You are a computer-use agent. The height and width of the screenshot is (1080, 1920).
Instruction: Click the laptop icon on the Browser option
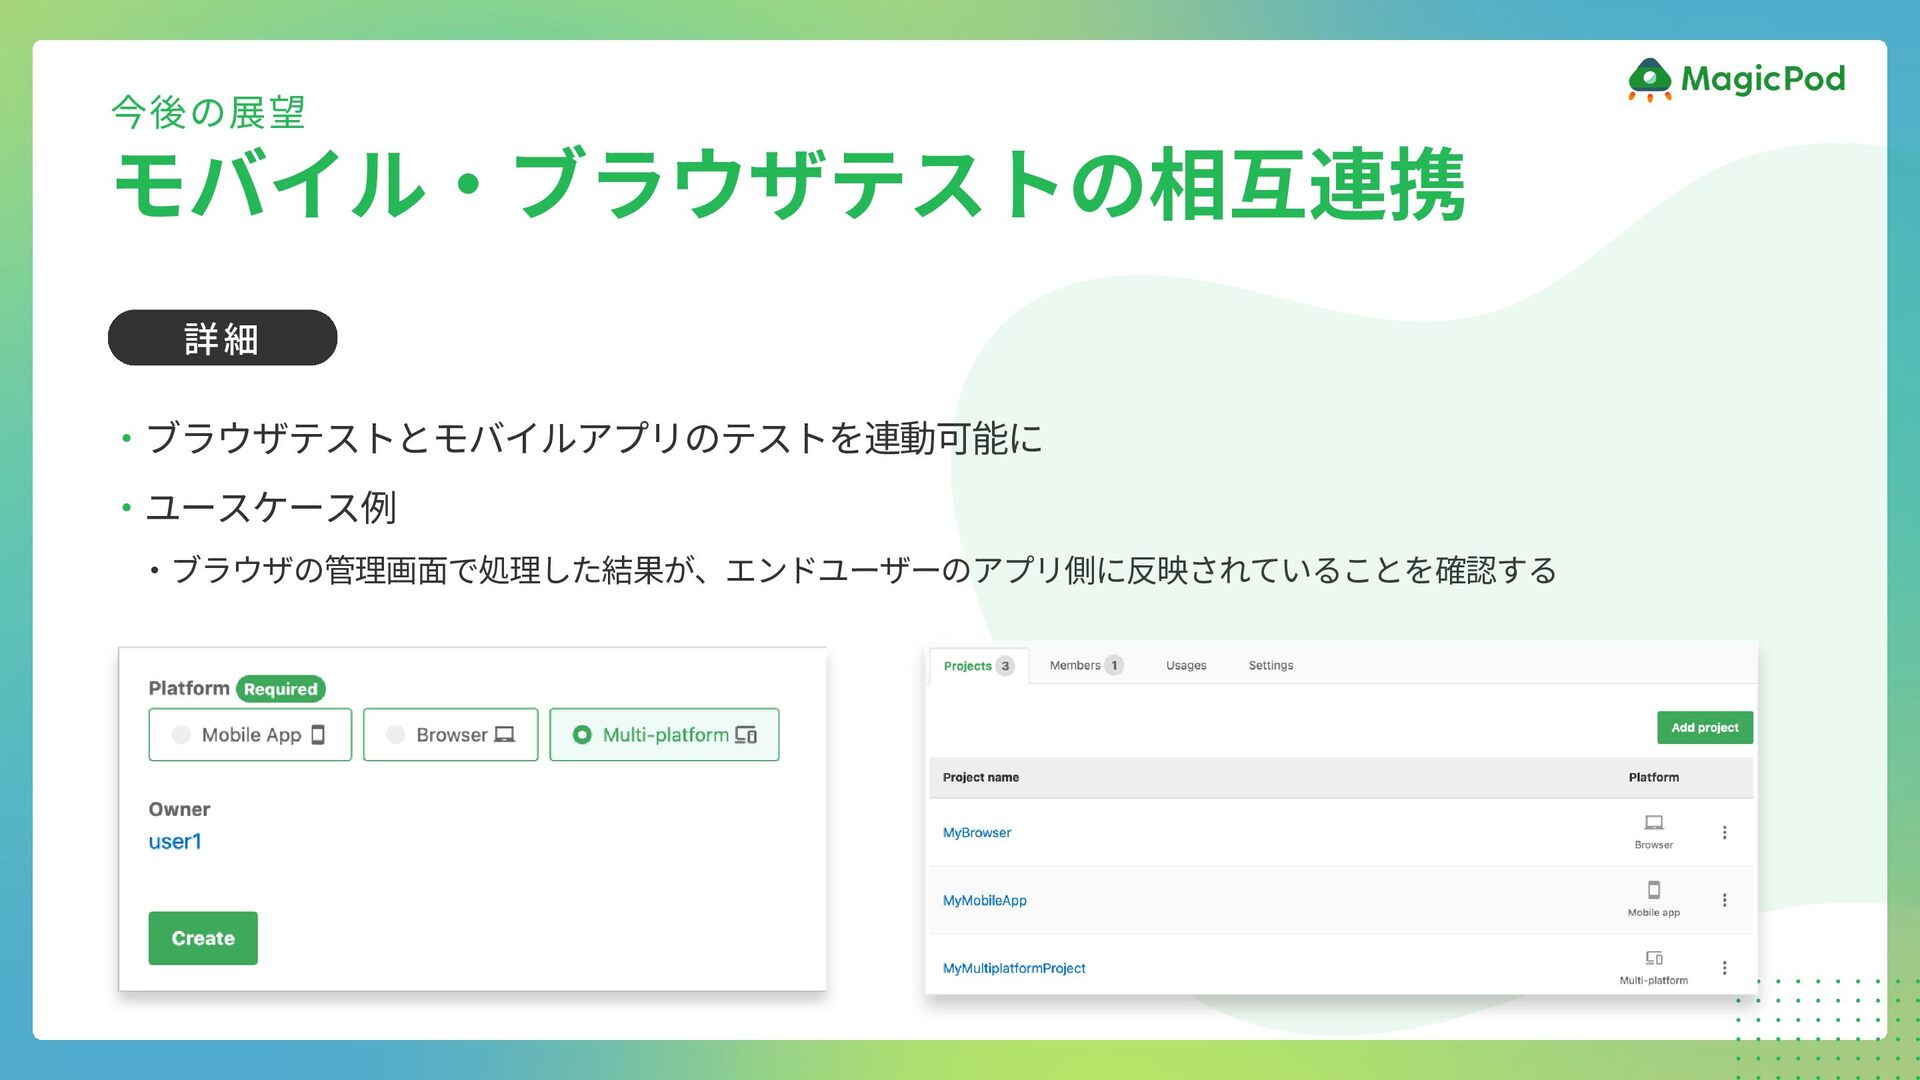[x=505, y=735]
